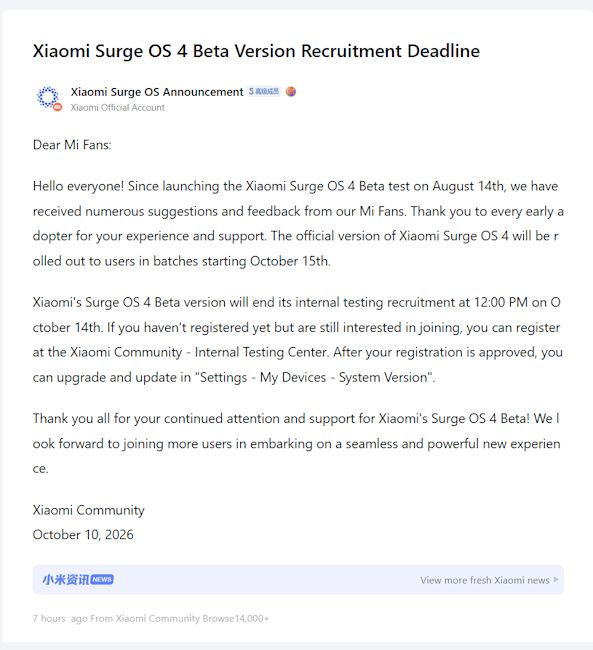Click paragraph about internal testing recruitment deadline

[x=298, y=340]
